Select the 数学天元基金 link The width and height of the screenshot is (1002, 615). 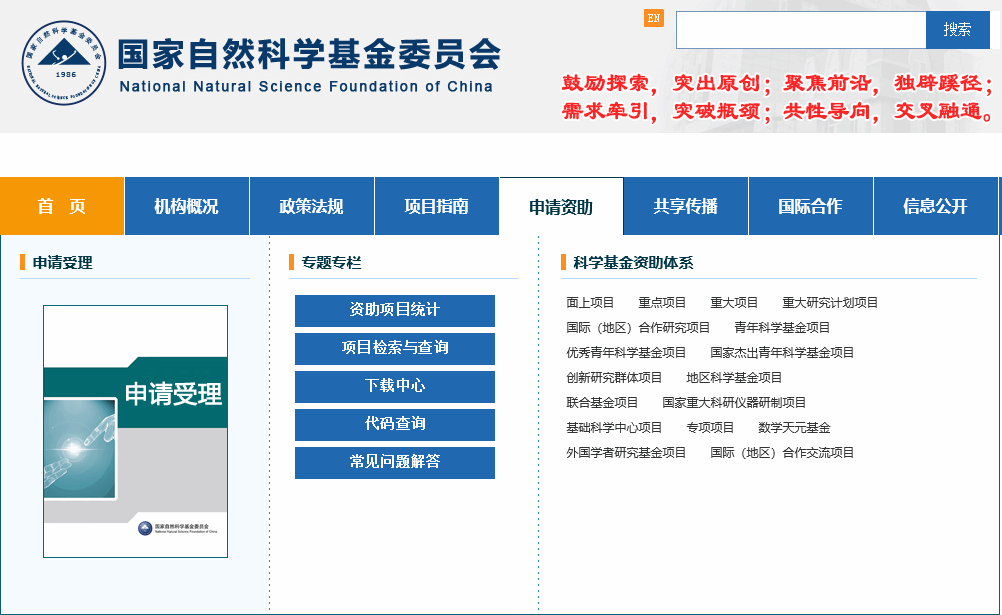[x=794, y=428]
